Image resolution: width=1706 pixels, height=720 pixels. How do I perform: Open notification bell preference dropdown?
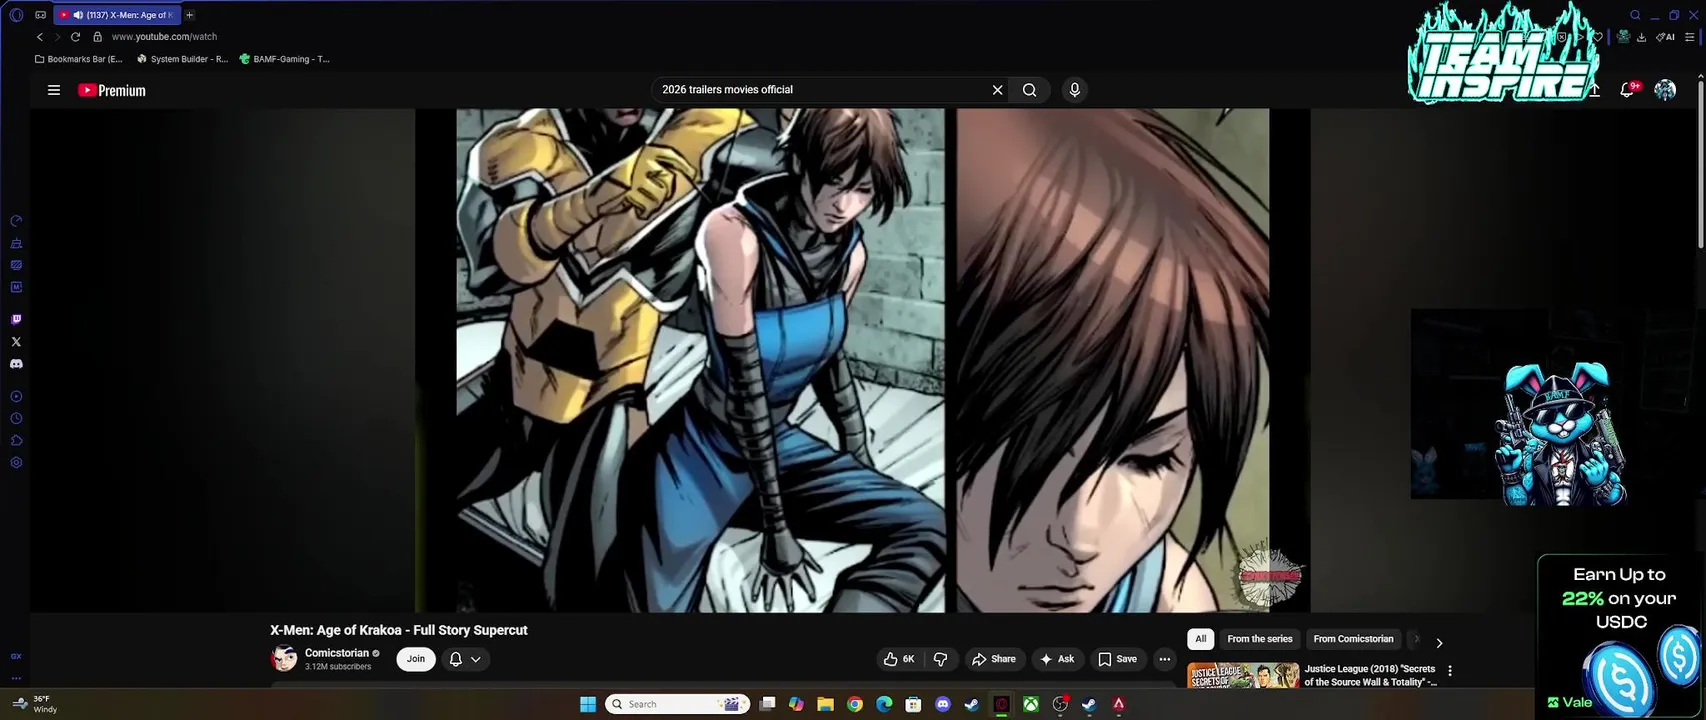(x=465, y=659)
